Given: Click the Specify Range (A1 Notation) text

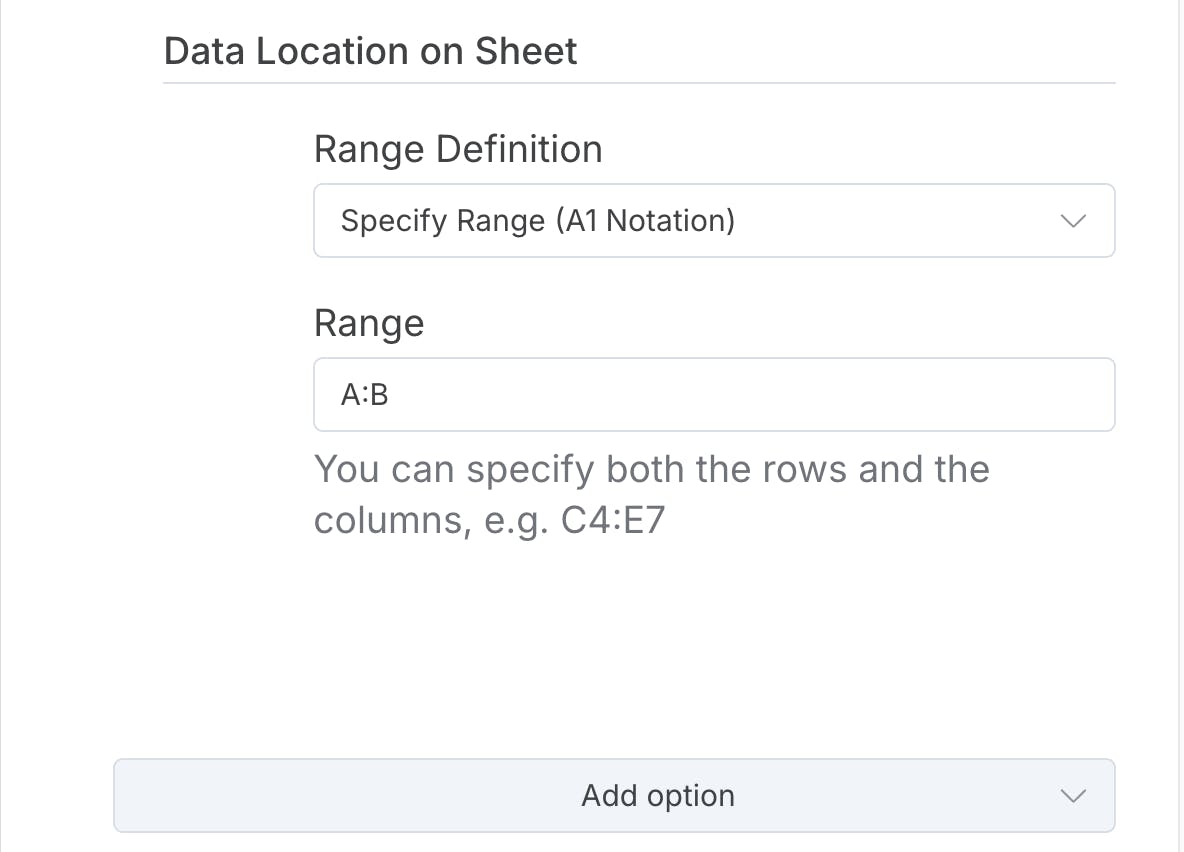Looking at the screenshot, I should click(537, 221).
